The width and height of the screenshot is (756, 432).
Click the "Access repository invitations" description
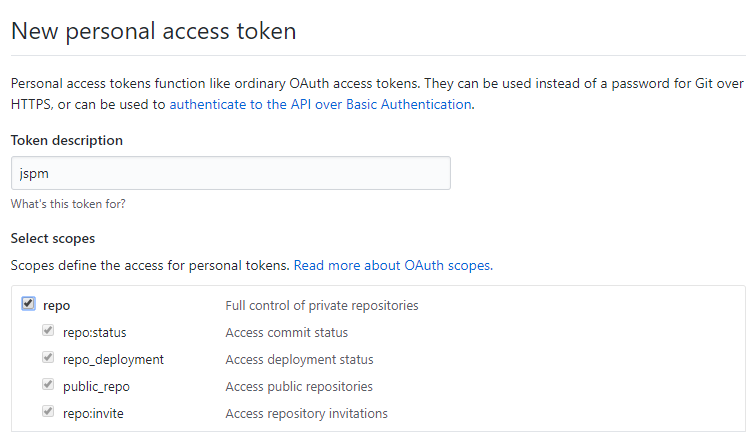(x=307, y=414)
